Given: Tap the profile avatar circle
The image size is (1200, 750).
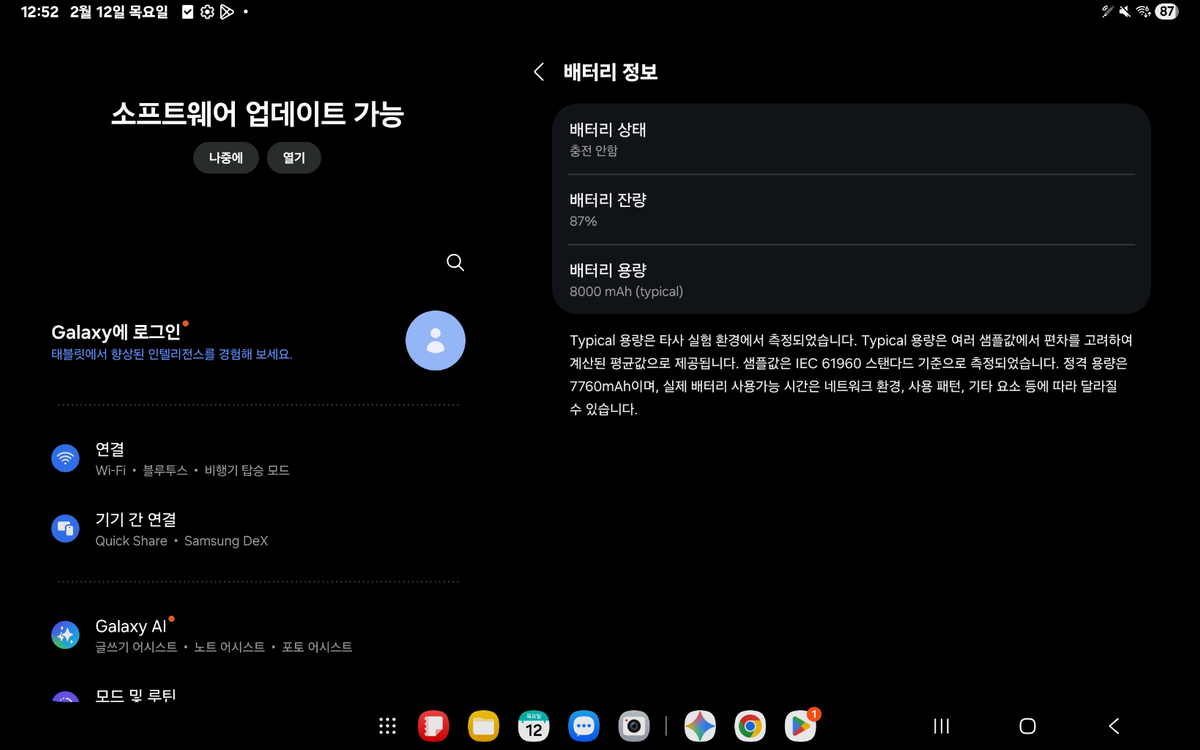Looking at the screenshot, I should pos(435,340).
